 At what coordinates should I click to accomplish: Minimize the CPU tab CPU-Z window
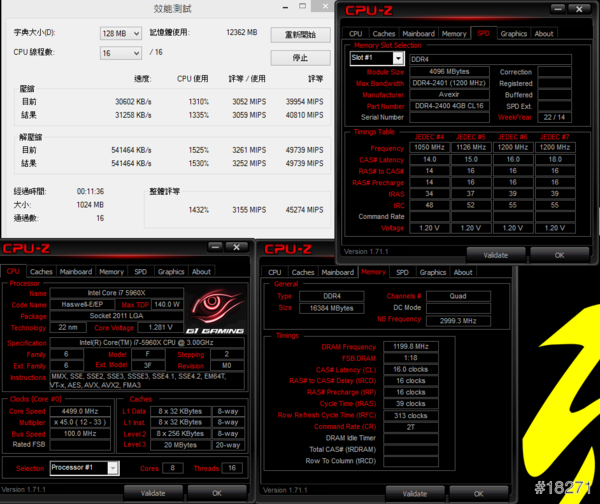point(215,247)
